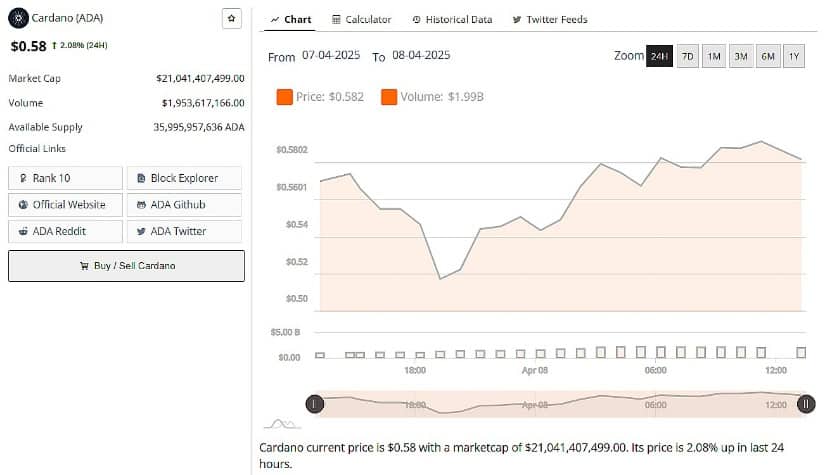Click the Official Links heading
The image size is (825, 475).
click(x=37, y=149)
